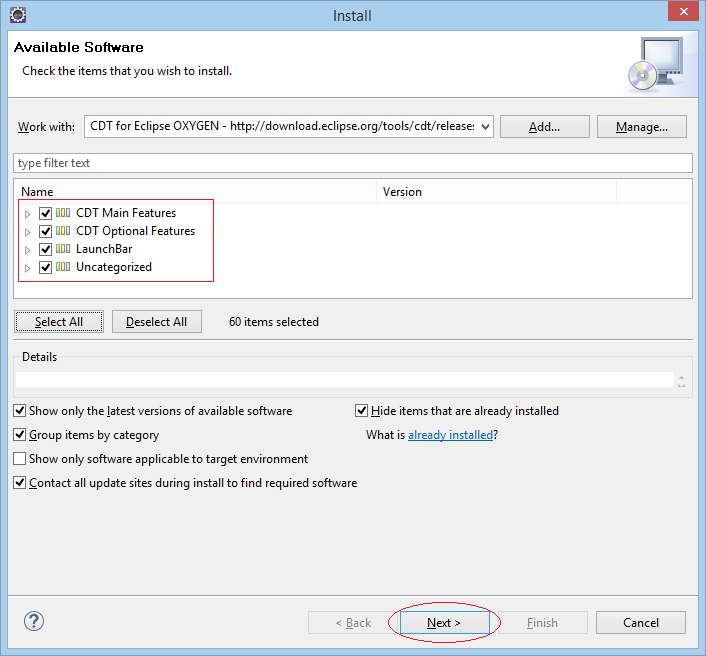Sort by the Name column header
Screen dimensions: 706x656
(195, 192)
